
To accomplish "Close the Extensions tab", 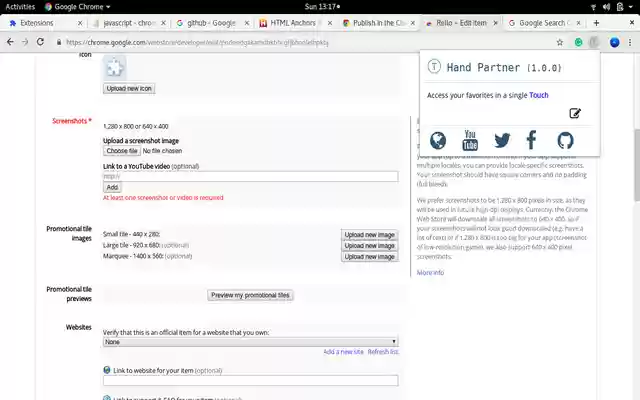I will pos(80,23).
